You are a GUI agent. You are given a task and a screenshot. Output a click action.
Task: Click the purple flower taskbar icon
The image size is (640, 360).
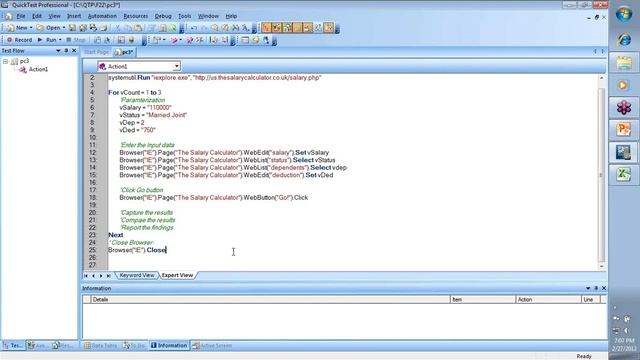(x=624, y=108)
